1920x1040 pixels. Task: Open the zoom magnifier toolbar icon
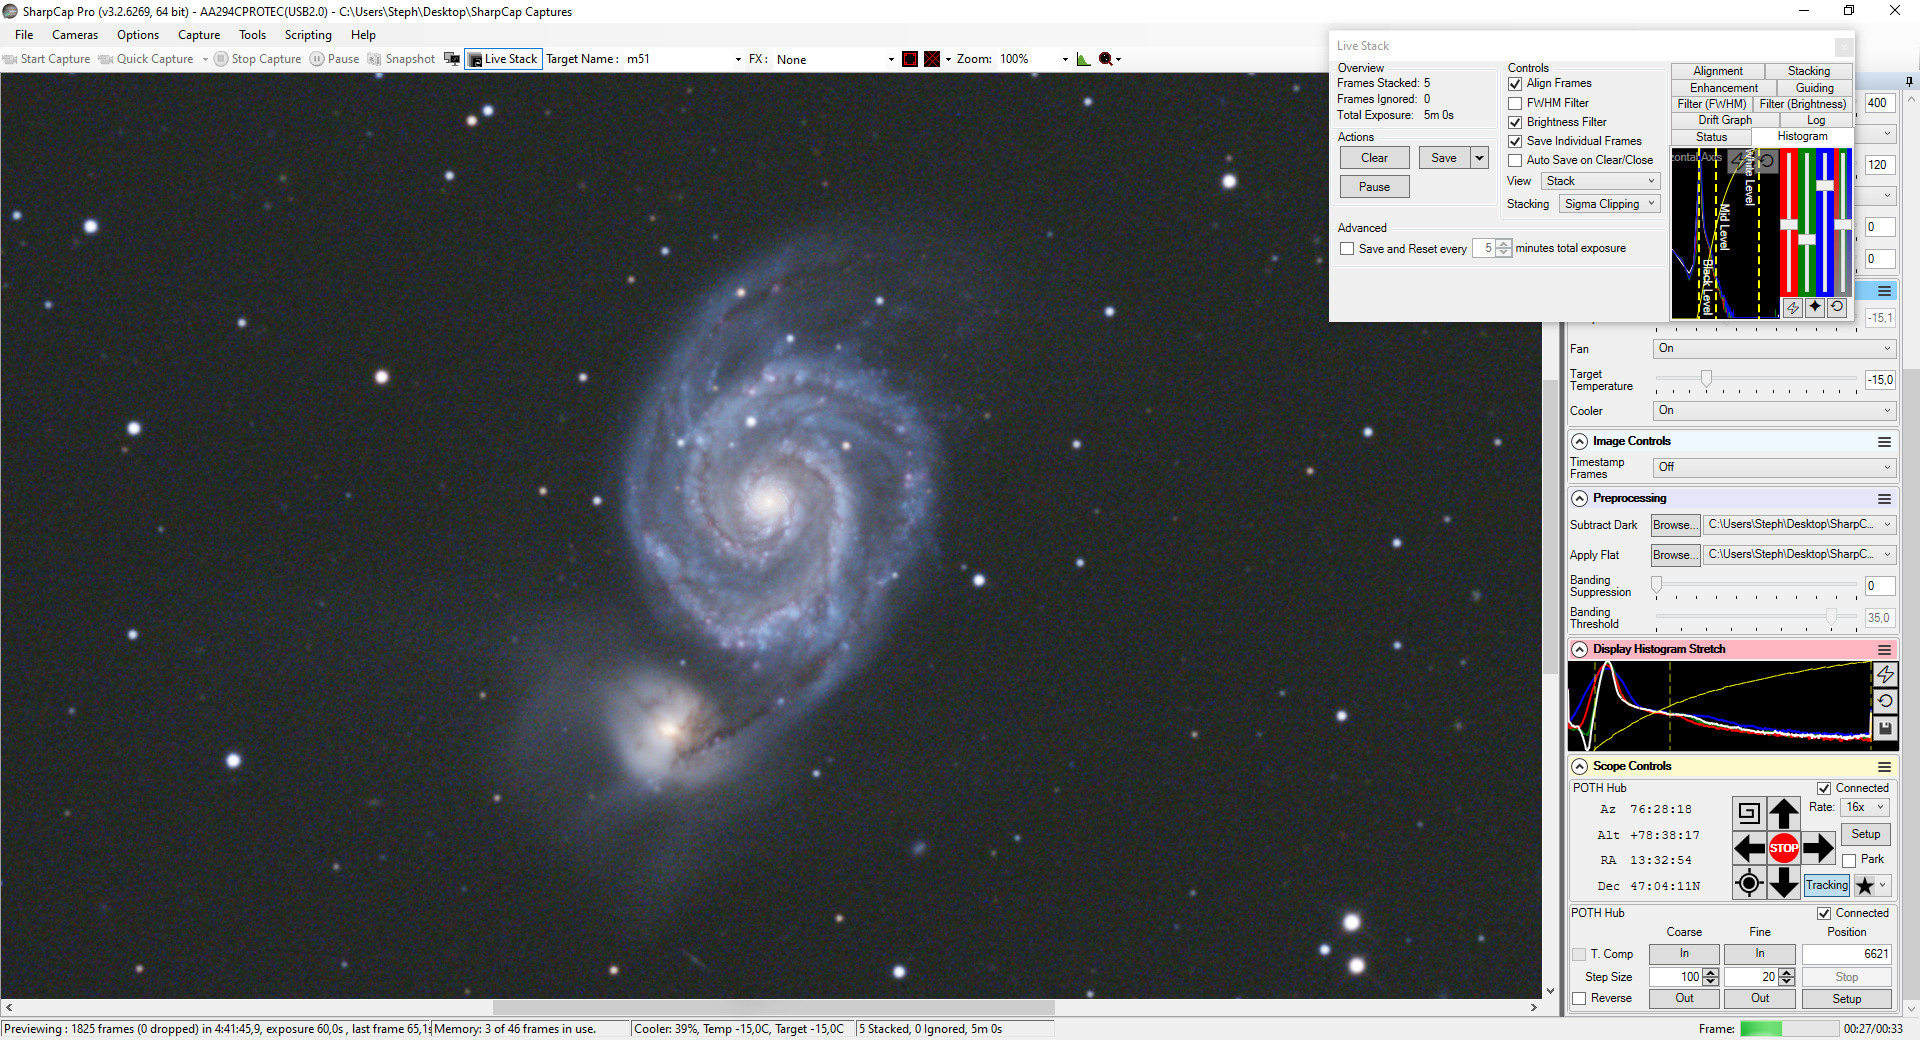click(x=1109, y=59)
